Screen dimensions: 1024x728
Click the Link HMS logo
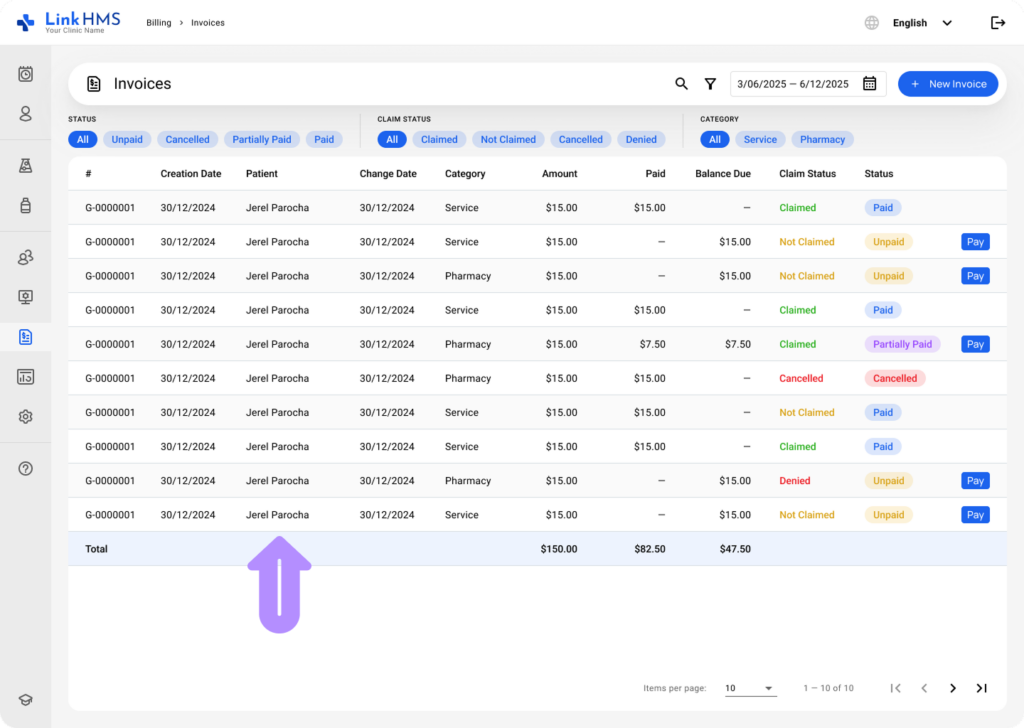pos(69,22)
